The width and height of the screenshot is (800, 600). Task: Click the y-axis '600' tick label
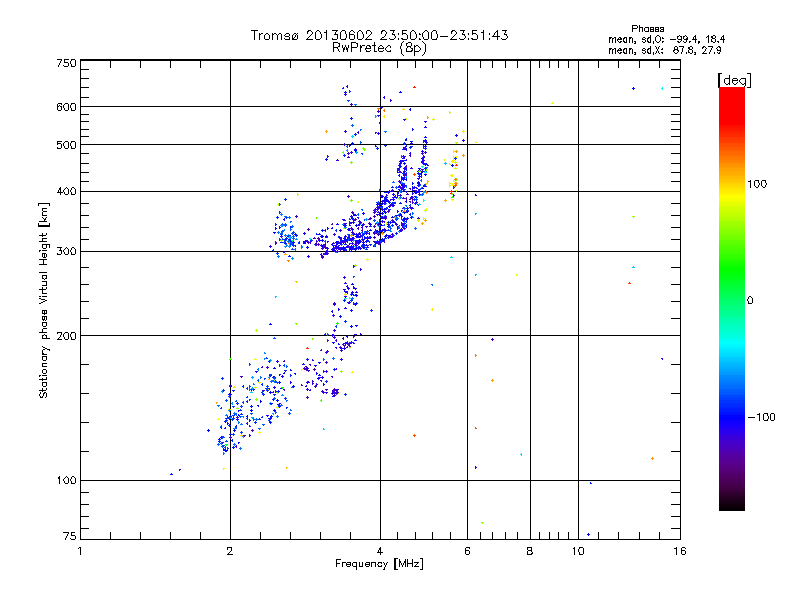(66, 107)
